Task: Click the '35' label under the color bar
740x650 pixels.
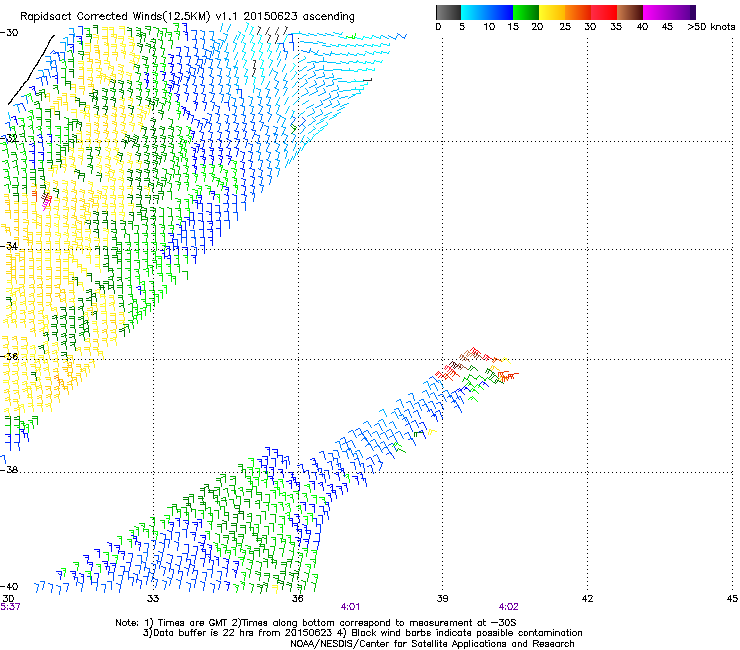Action: point(616,27)
